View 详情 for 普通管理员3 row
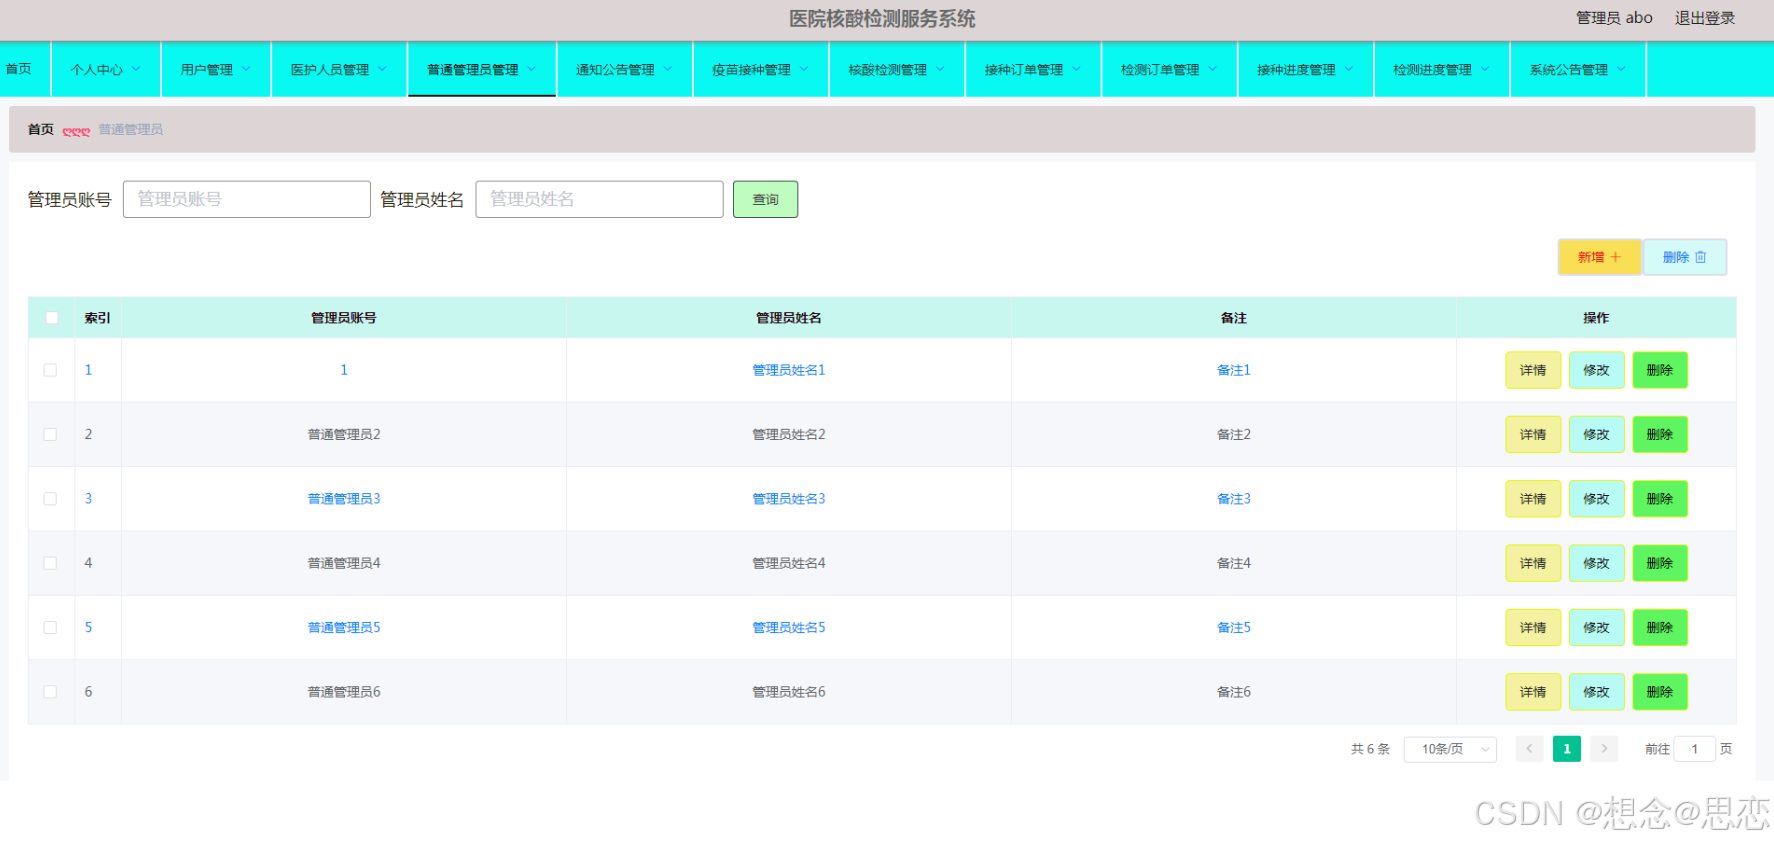This screenshot has height=843, width=1774. (1533, 499)
